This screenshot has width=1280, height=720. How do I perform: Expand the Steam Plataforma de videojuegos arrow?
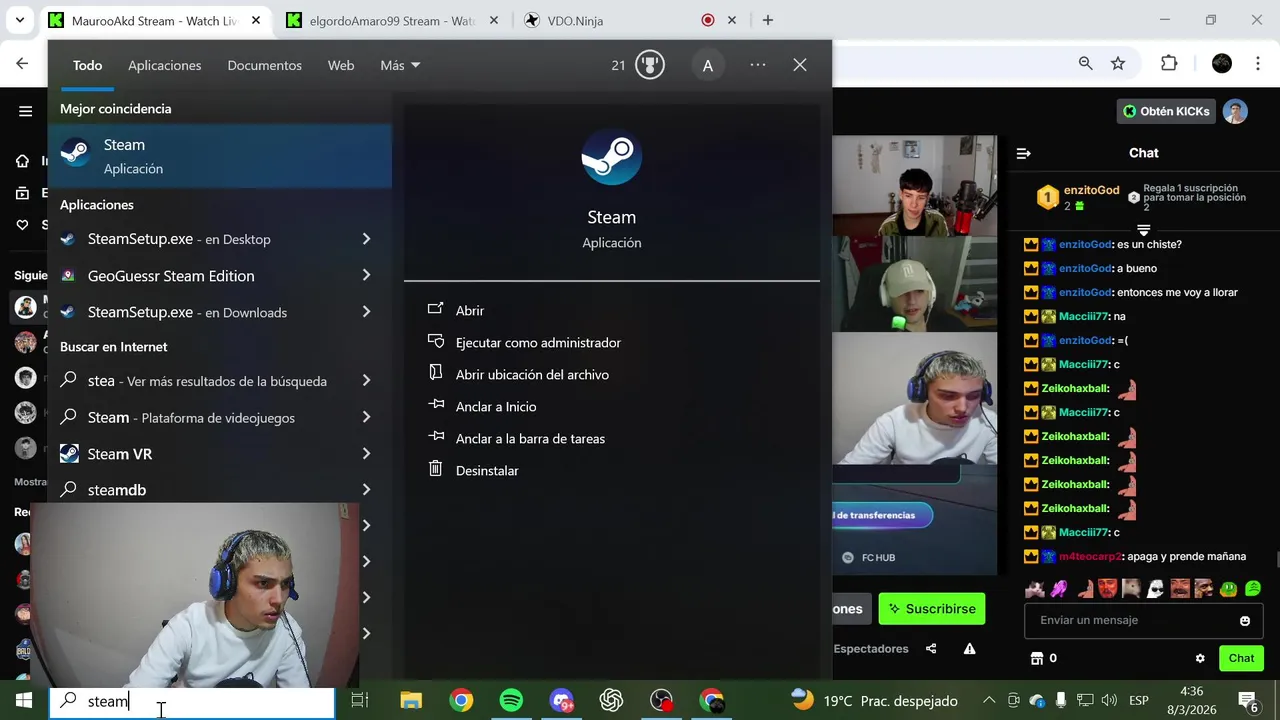click(366, 417)
